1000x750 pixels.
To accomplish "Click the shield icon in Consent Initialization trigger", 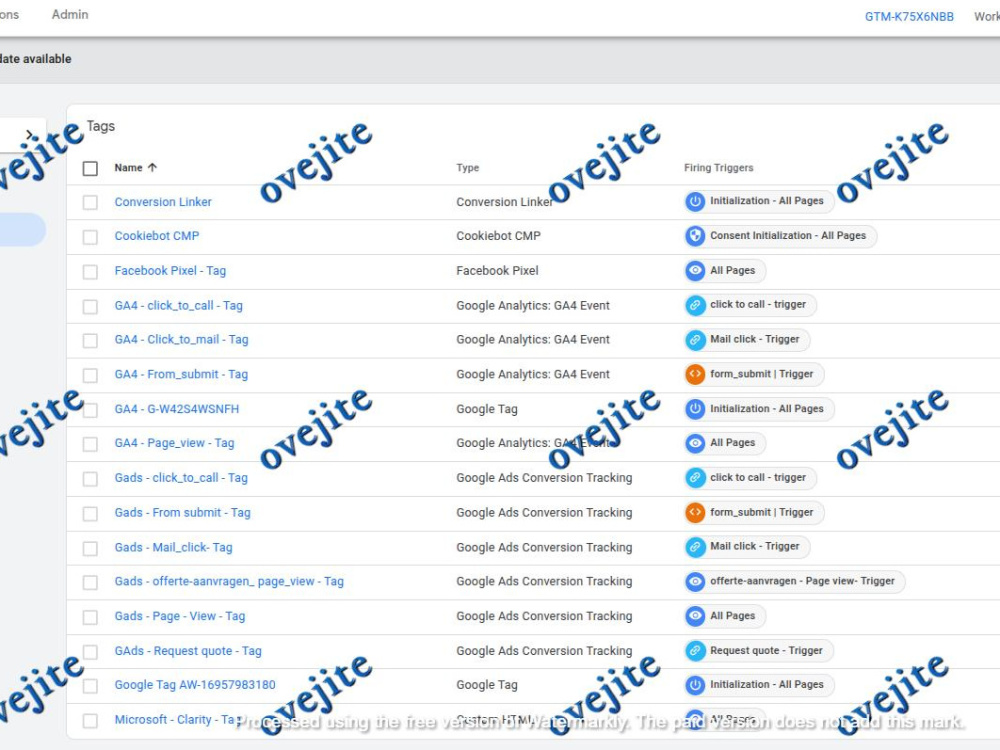I will [695, 236].
